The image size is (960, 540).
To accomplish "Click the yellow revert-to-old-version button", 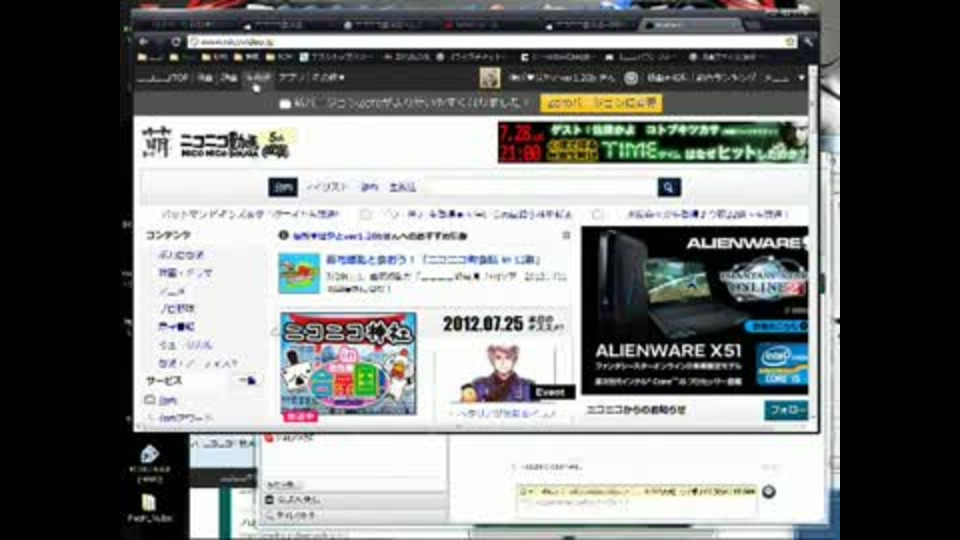I will point(601,103).
